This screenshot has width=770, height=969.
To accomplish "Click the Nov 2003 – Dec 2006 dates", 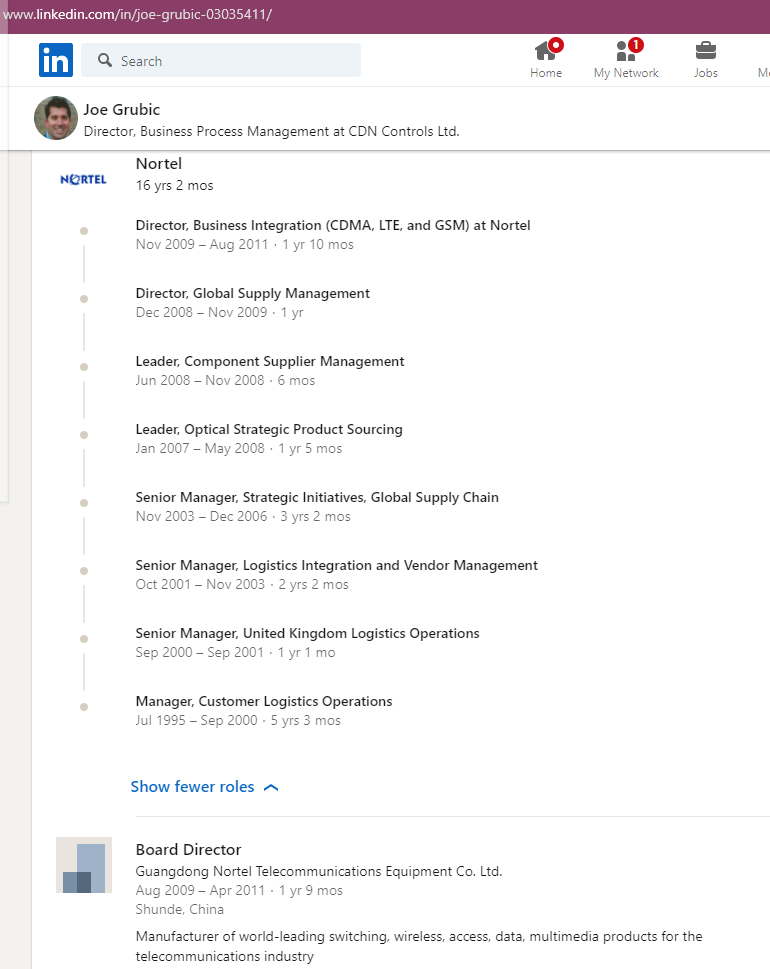I will coord(201,517).
